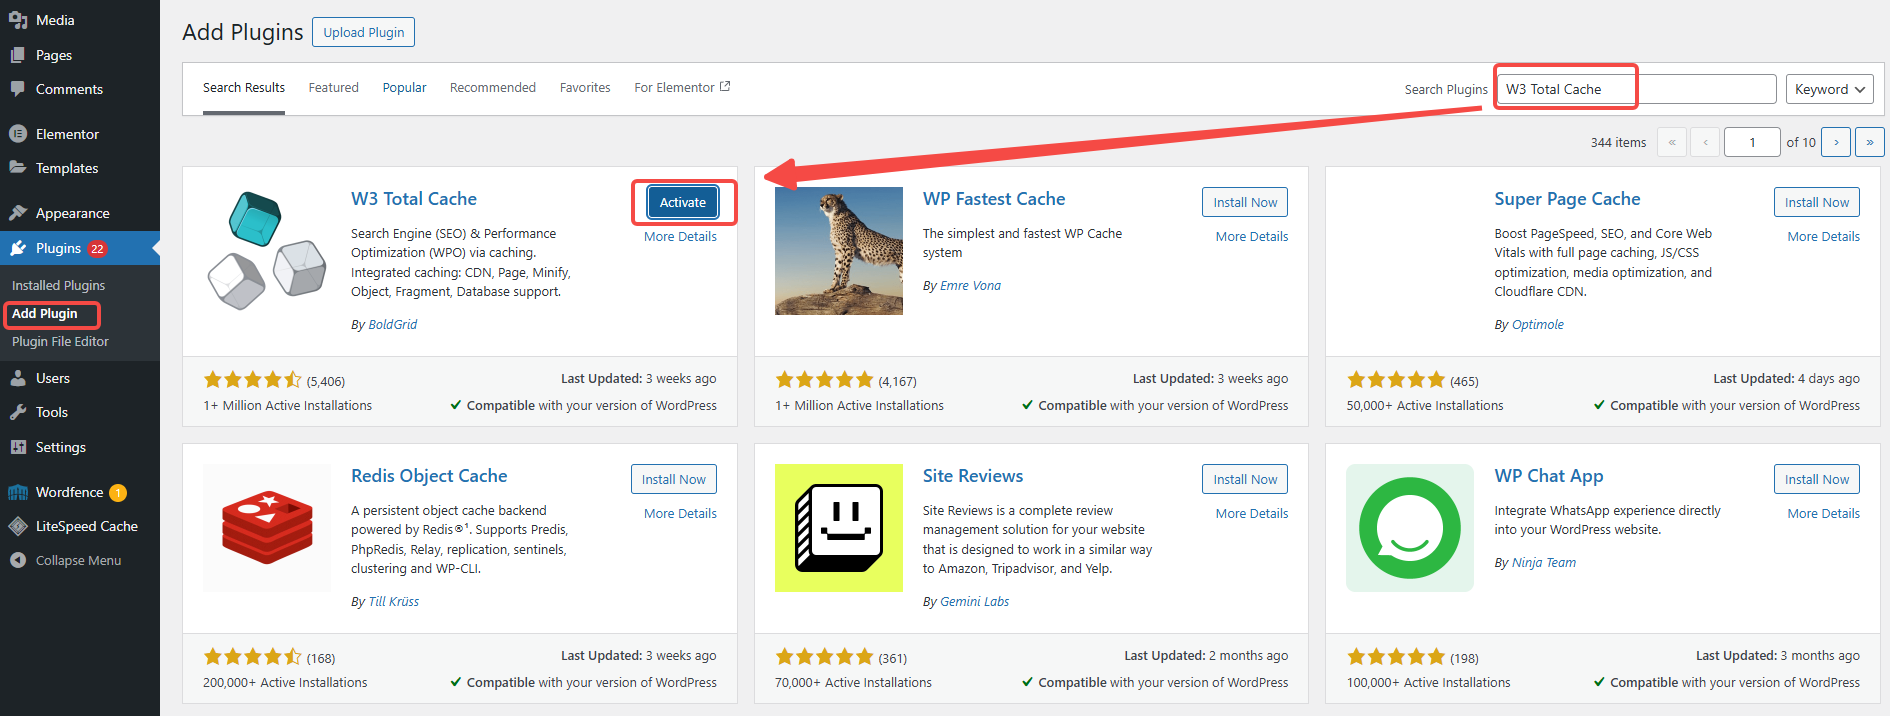Screen dimensions: 1890x716
Task: Install the WP Fastest Cache plugin
Action: (x=1245, y=202)
